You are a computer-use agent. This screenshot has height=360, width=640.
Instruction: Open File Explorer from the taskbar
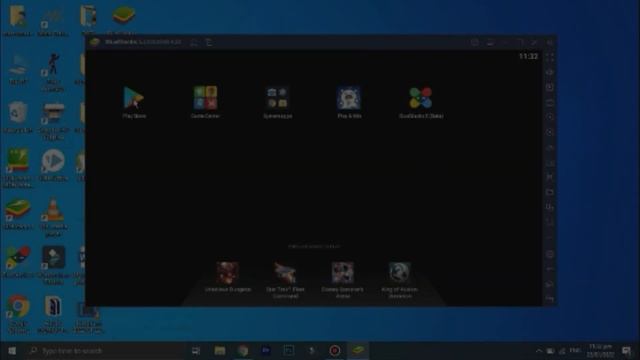(x=220, y=351)
